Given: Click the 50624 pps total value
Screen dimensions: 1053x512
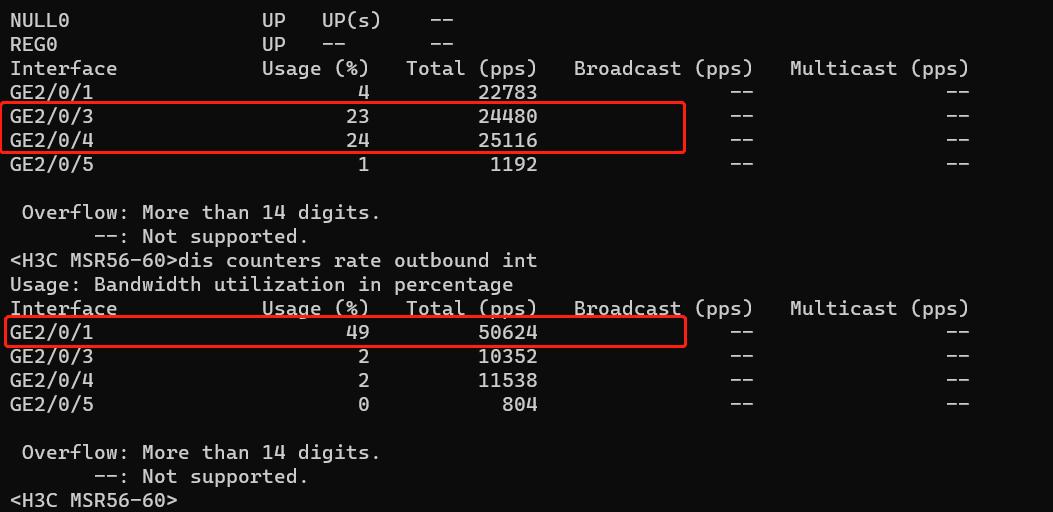Looking at the screenshot, I should pyautogui.click(x=507, y=332).
